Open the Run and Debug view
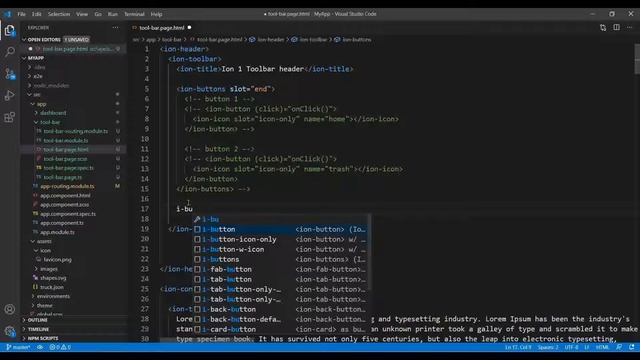The image size is (640, 360). coord(10,96)
